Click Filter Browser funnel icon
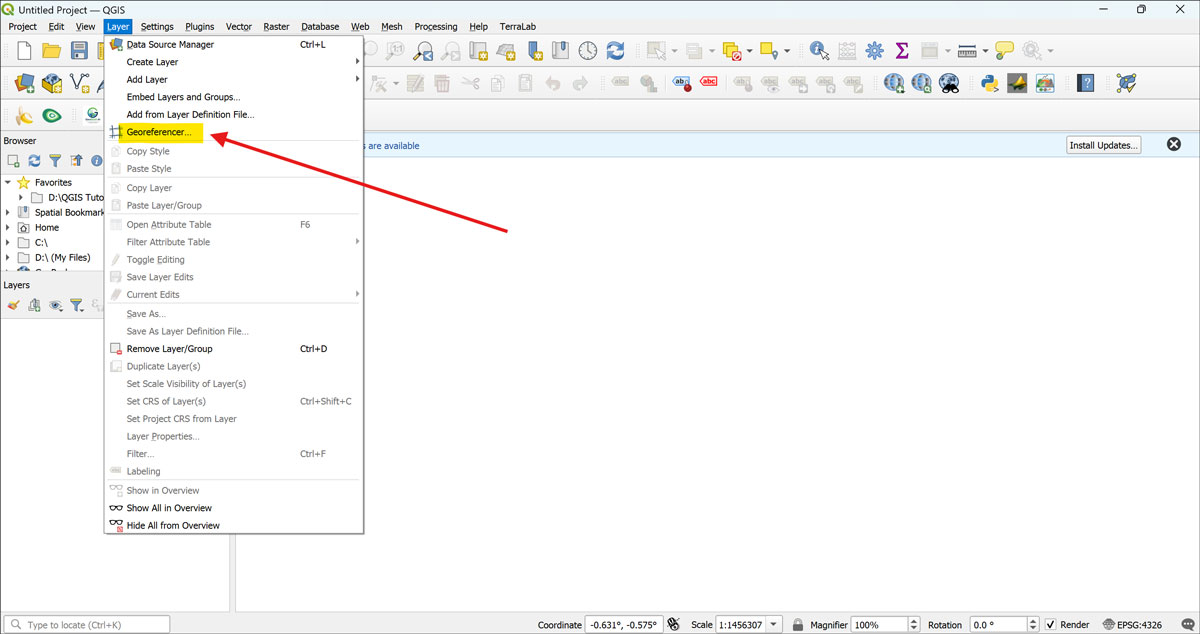The width and height of the screenshot is (1200, 634). pyautogui.click(x=55, y=160)
